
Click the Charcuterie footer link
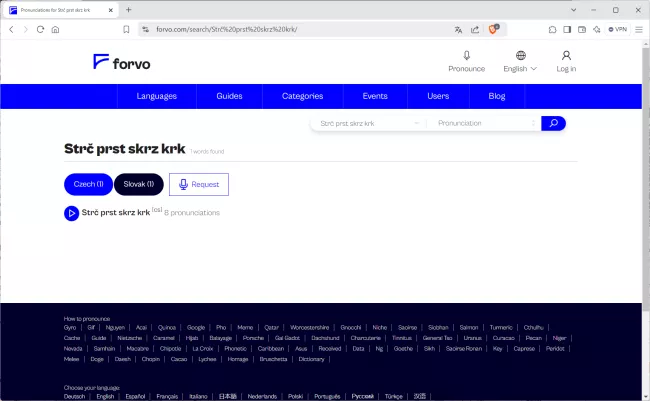[365, 338]
